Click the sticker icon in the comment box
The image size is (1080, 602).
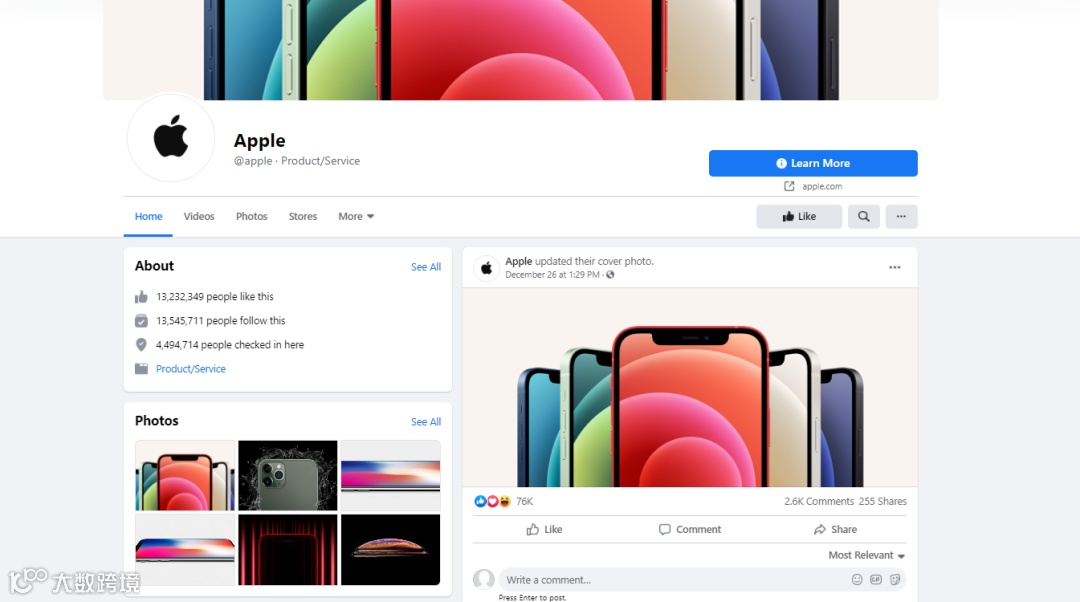pos(895,580)
